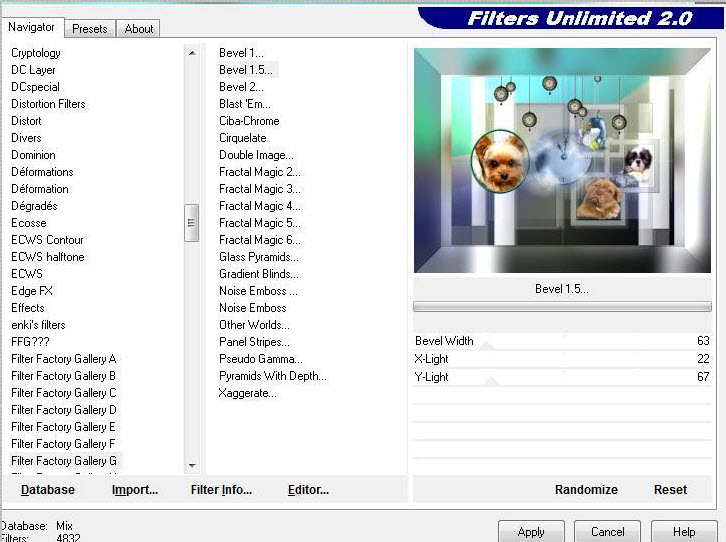The image size is (726, 542).
Task: Choose the Fractal Magic 4... filter
Action: pyautogui.click(x=260, y=206)
